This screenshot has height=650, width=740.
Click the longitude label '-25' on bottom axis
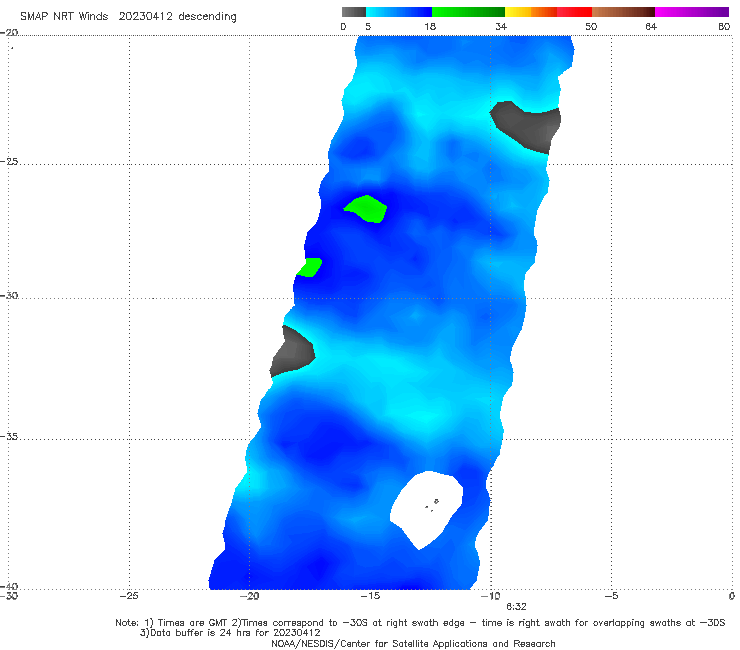coord(129,596)
